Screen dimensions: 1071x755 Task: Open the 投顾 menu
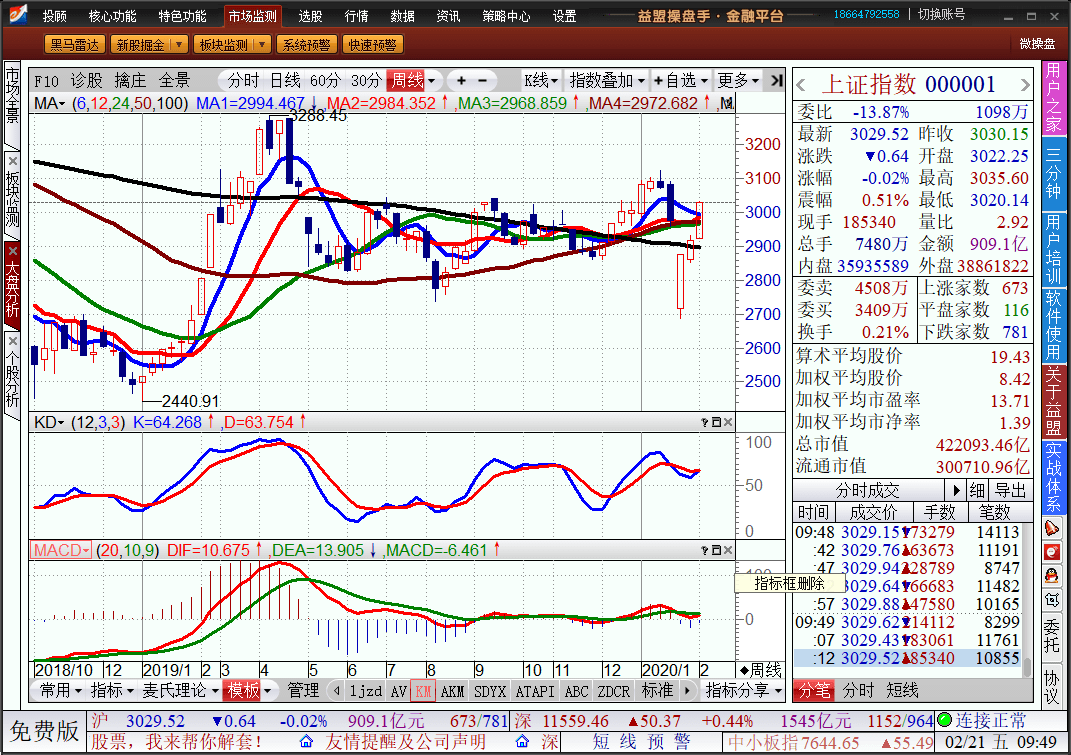(55, 16)
